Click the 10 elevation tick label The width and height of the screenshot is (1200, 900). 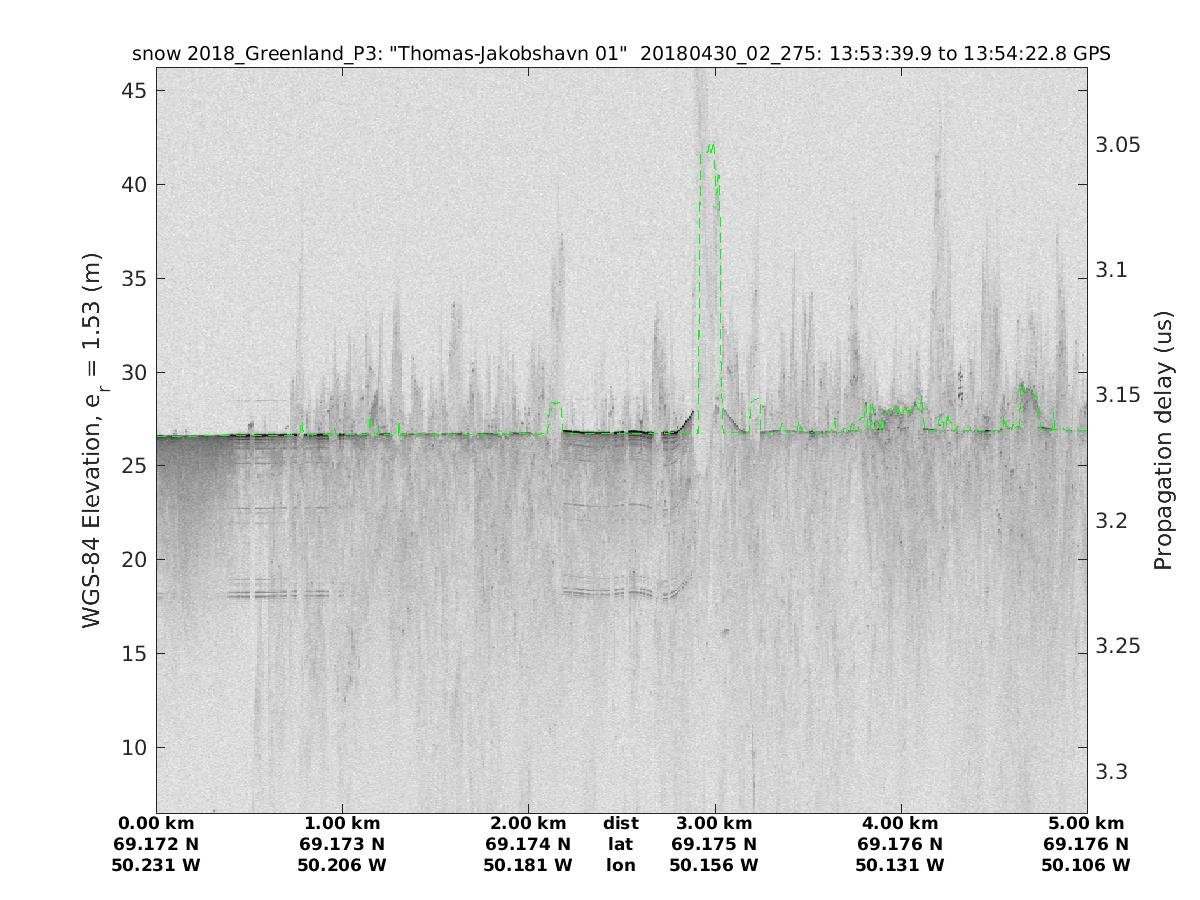[x=133, y=748]
